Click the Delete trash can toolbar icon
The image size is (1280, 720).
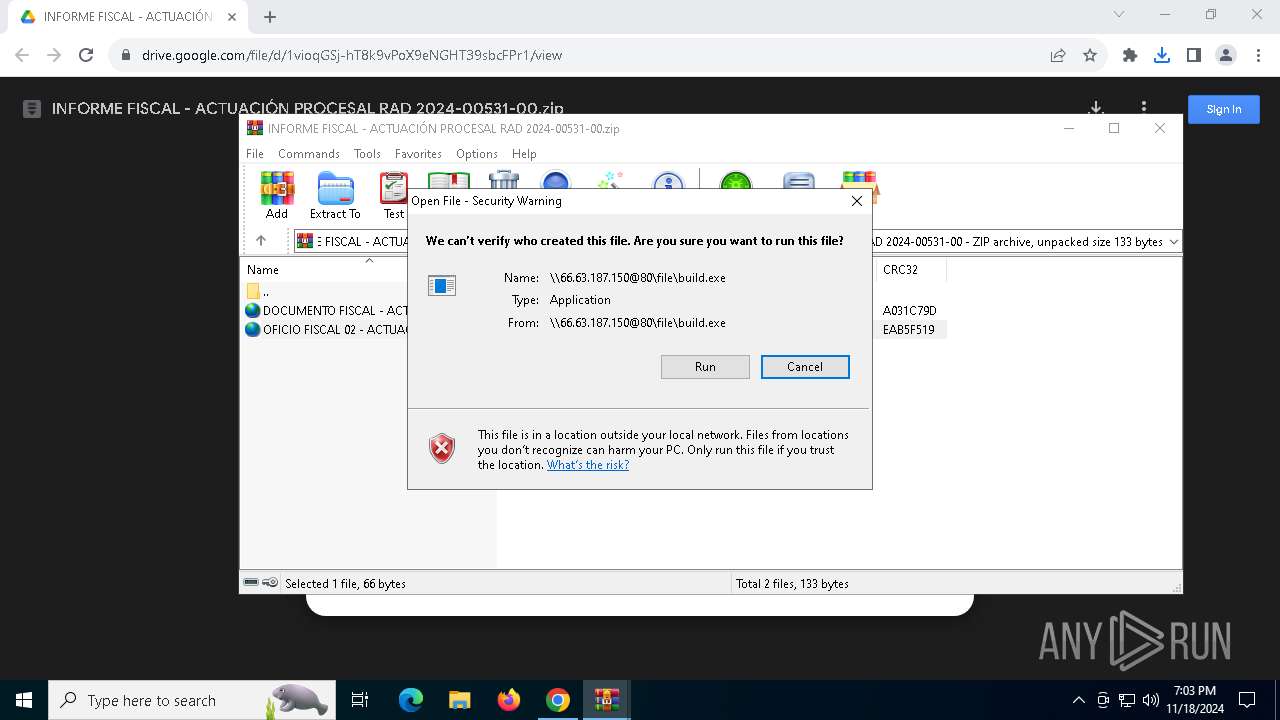[x=504, y=180]
